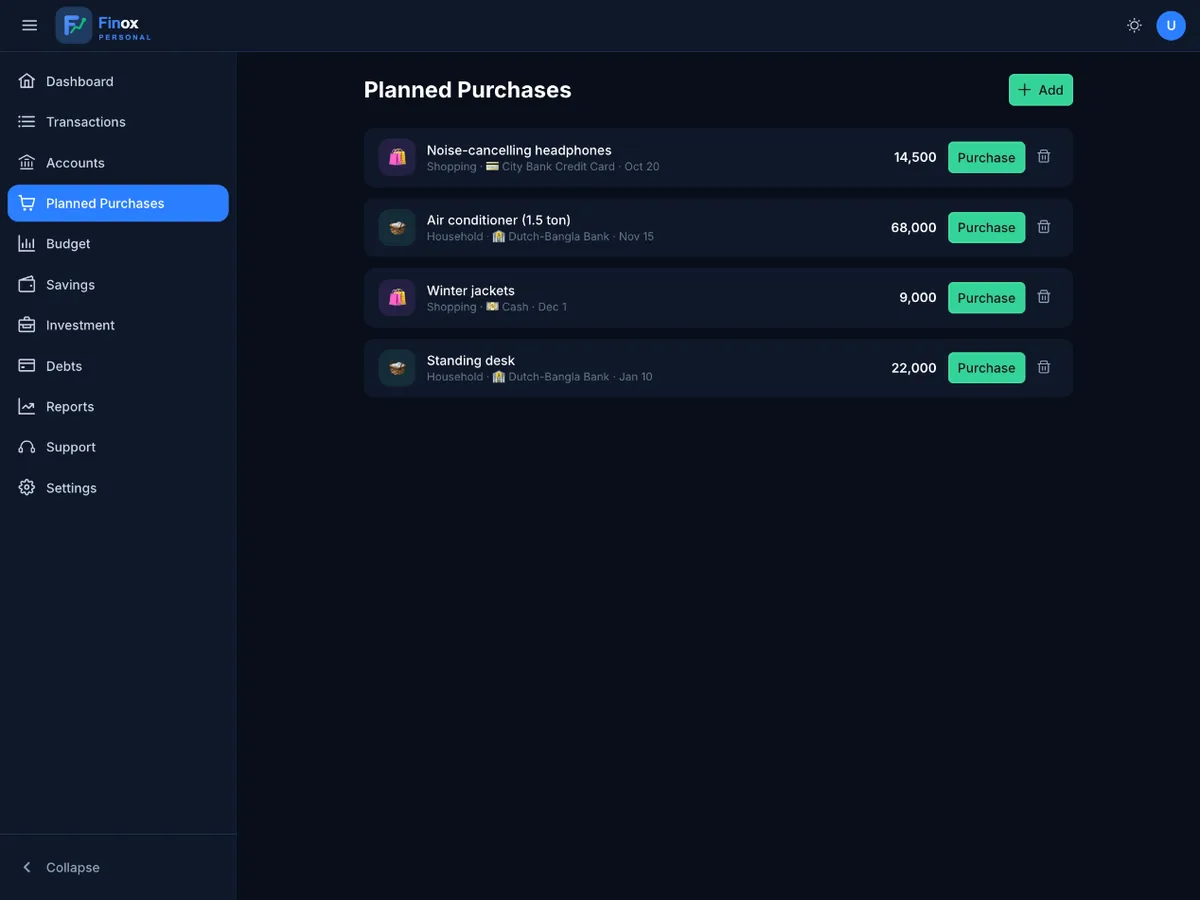The image size is (1200, 900).
Task: Click the "Winter jackets" title
Action: (471, 291)
